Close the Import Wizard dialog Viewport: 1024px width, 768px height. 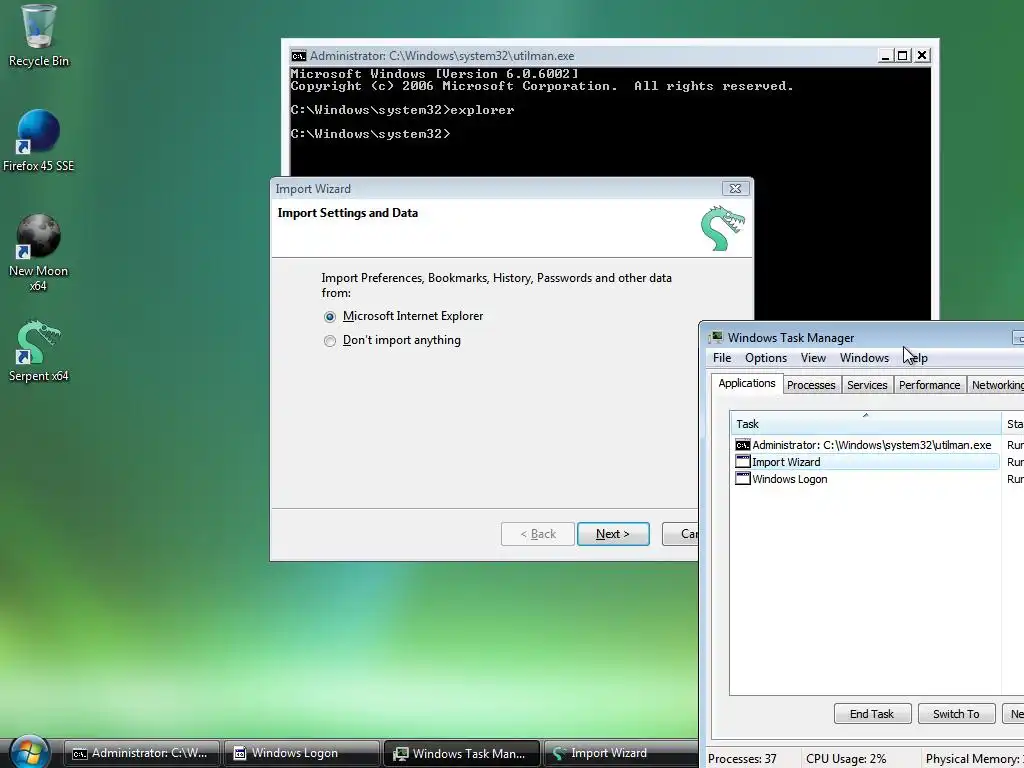[x=735, y=189]
